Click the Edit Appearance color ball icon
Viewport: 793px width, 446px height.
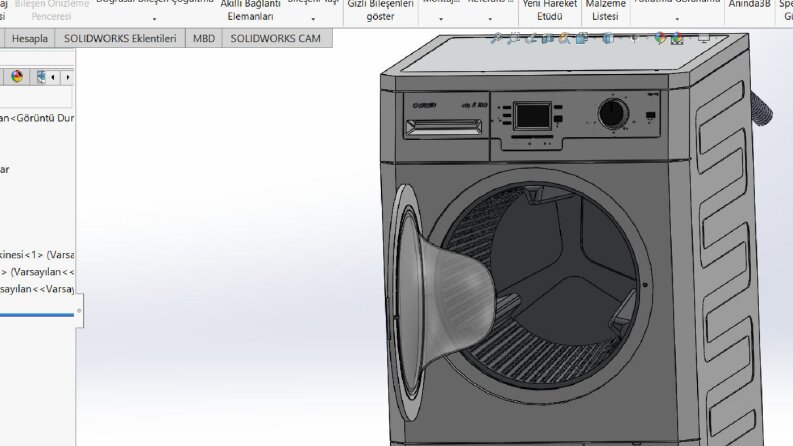660,38
